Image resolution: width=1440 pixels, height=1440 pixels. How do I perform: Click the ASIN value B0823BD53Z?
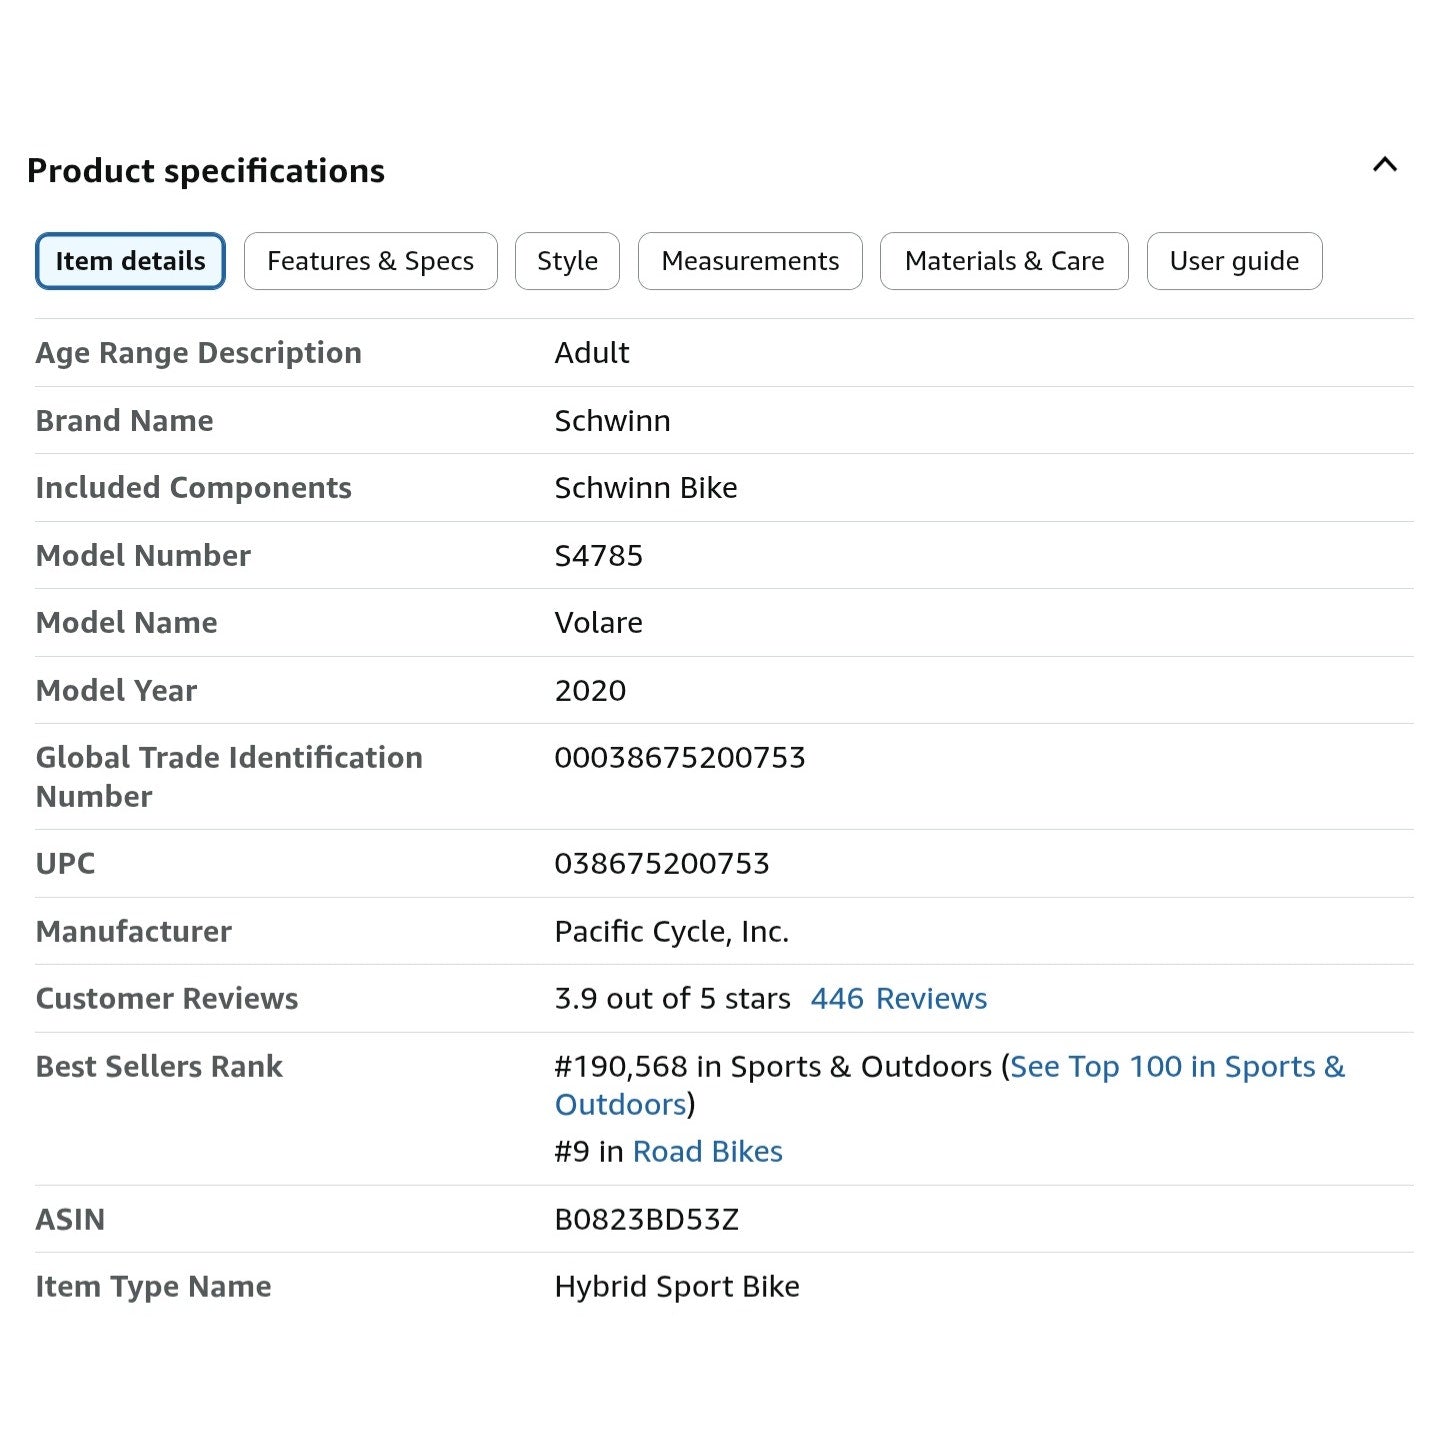(646, 1219)
